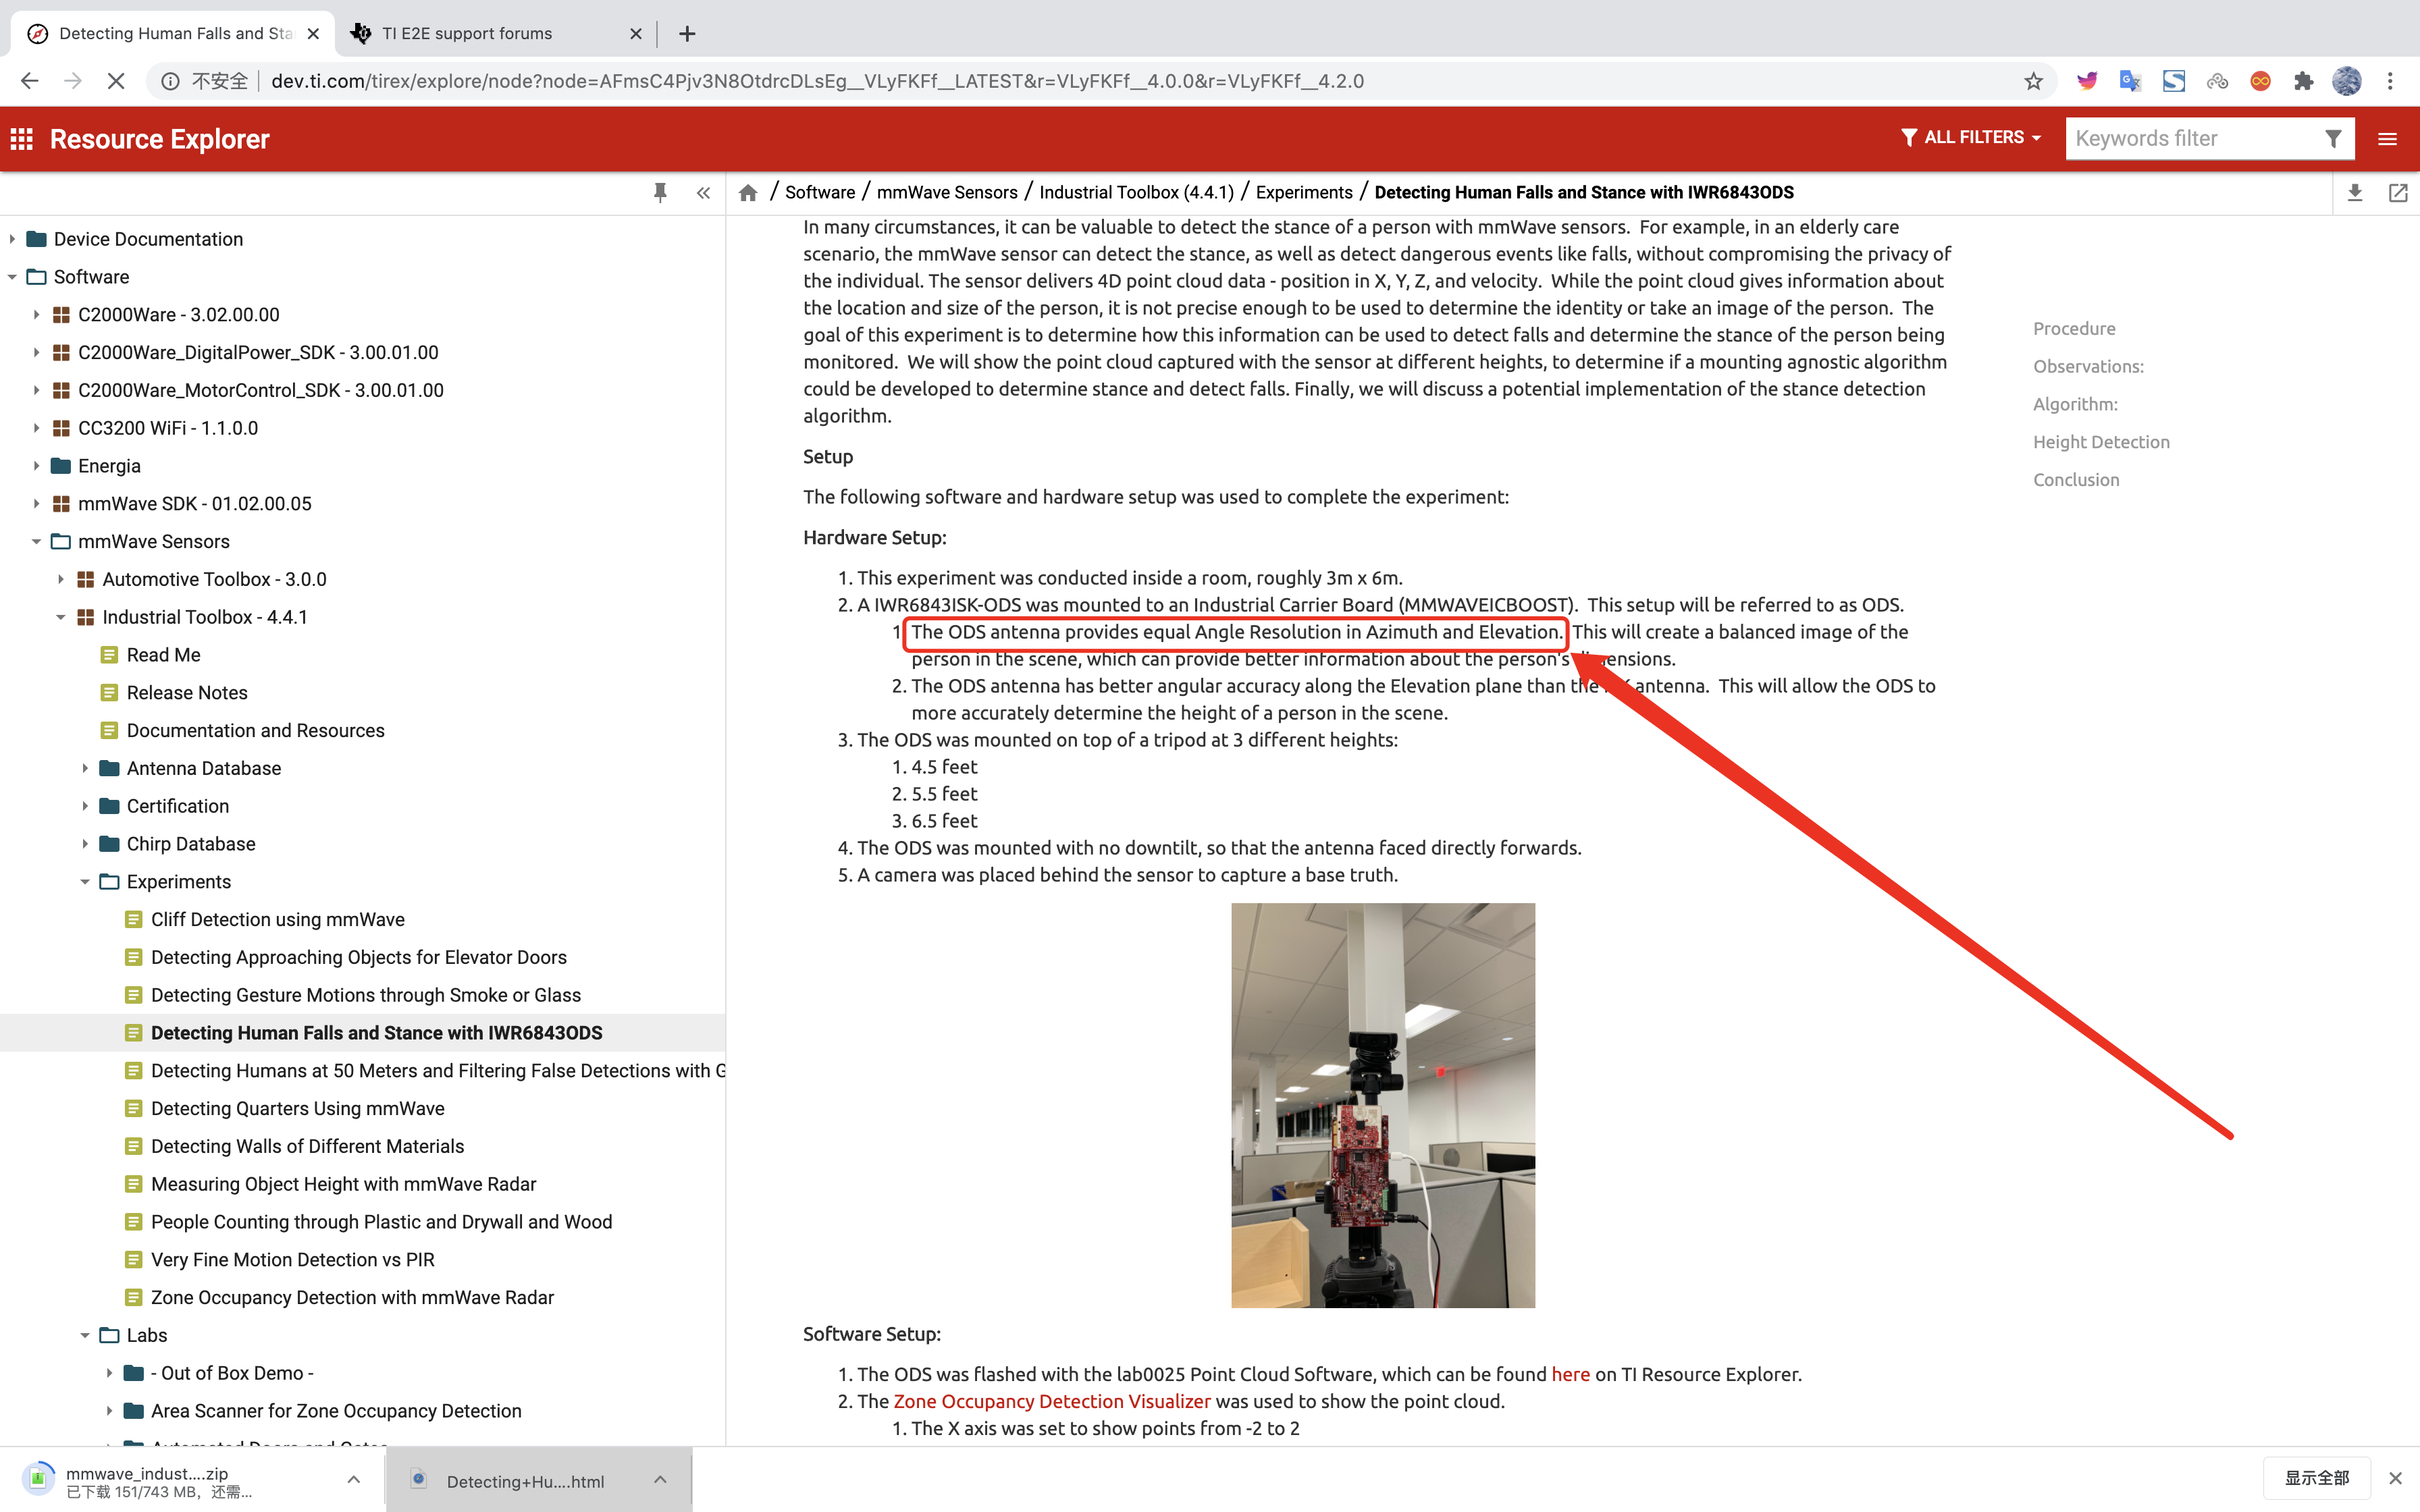This screenshot has height=1512, width=2420.
Task: Go to home via breadcrumb house icon
Action: click(x=748, y=193)
